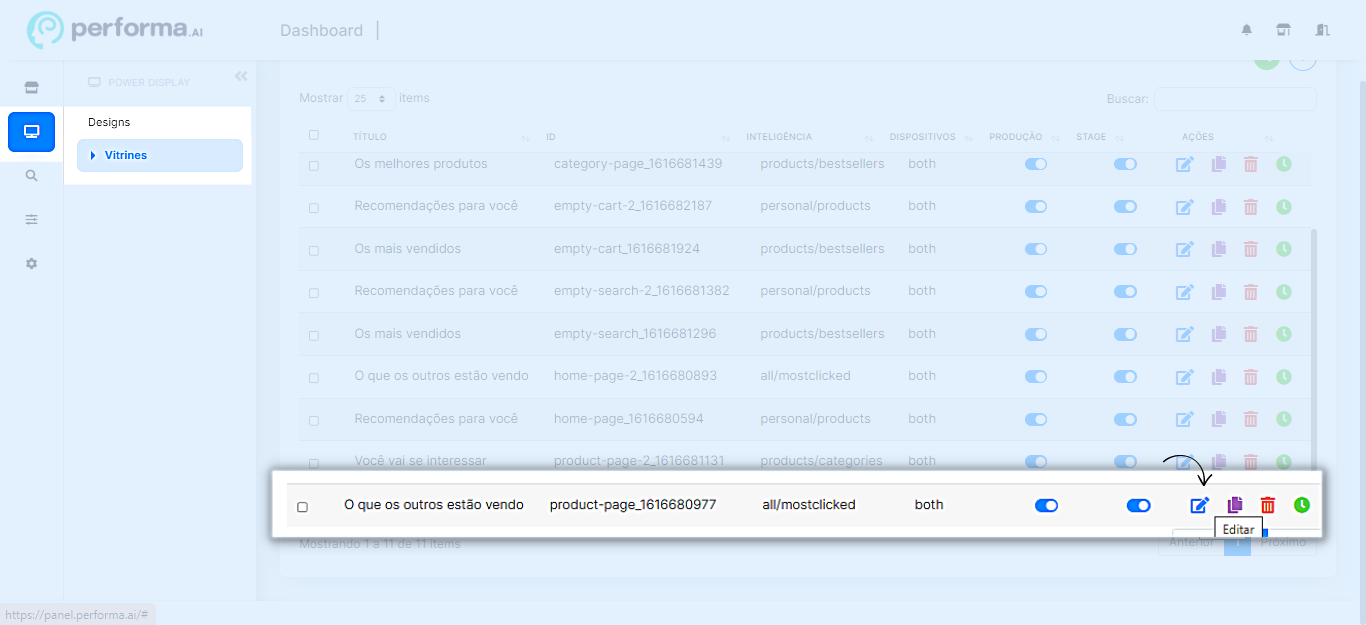Click the product-page_1616680977 ID cell
1366x625 pixels.
click(x=633, y=505)
